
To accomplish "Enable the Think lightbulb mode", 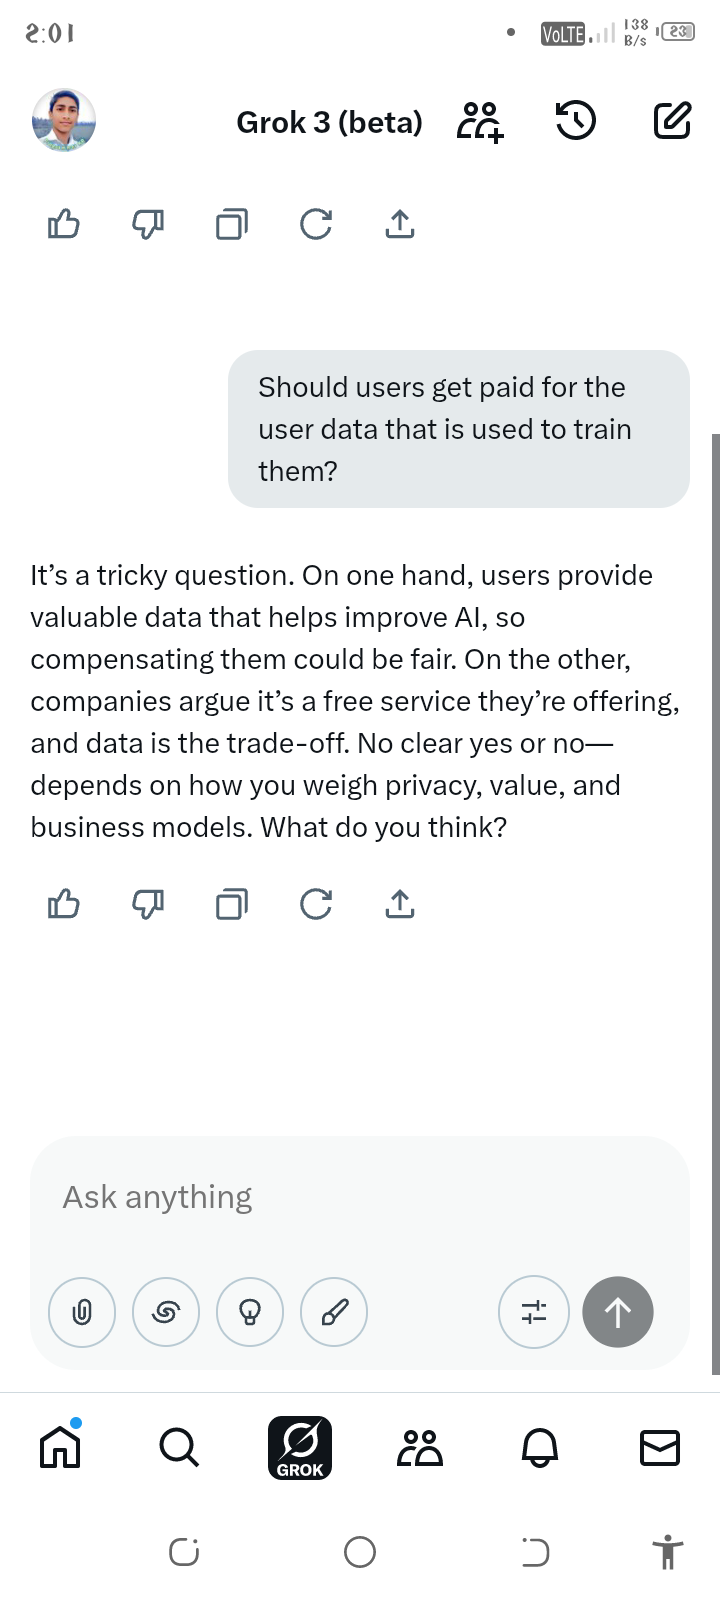I will pyautogui.click(x=250, y=1312).
